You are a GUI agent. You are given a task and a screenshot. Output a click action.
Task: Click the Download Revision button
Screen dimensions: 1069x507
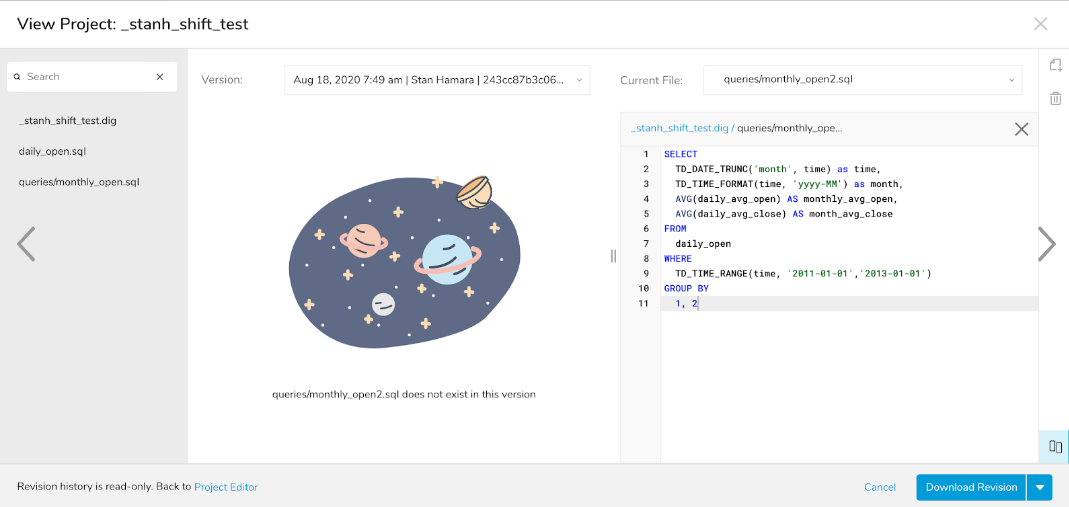pyautogui.click(x=971, y=487)
